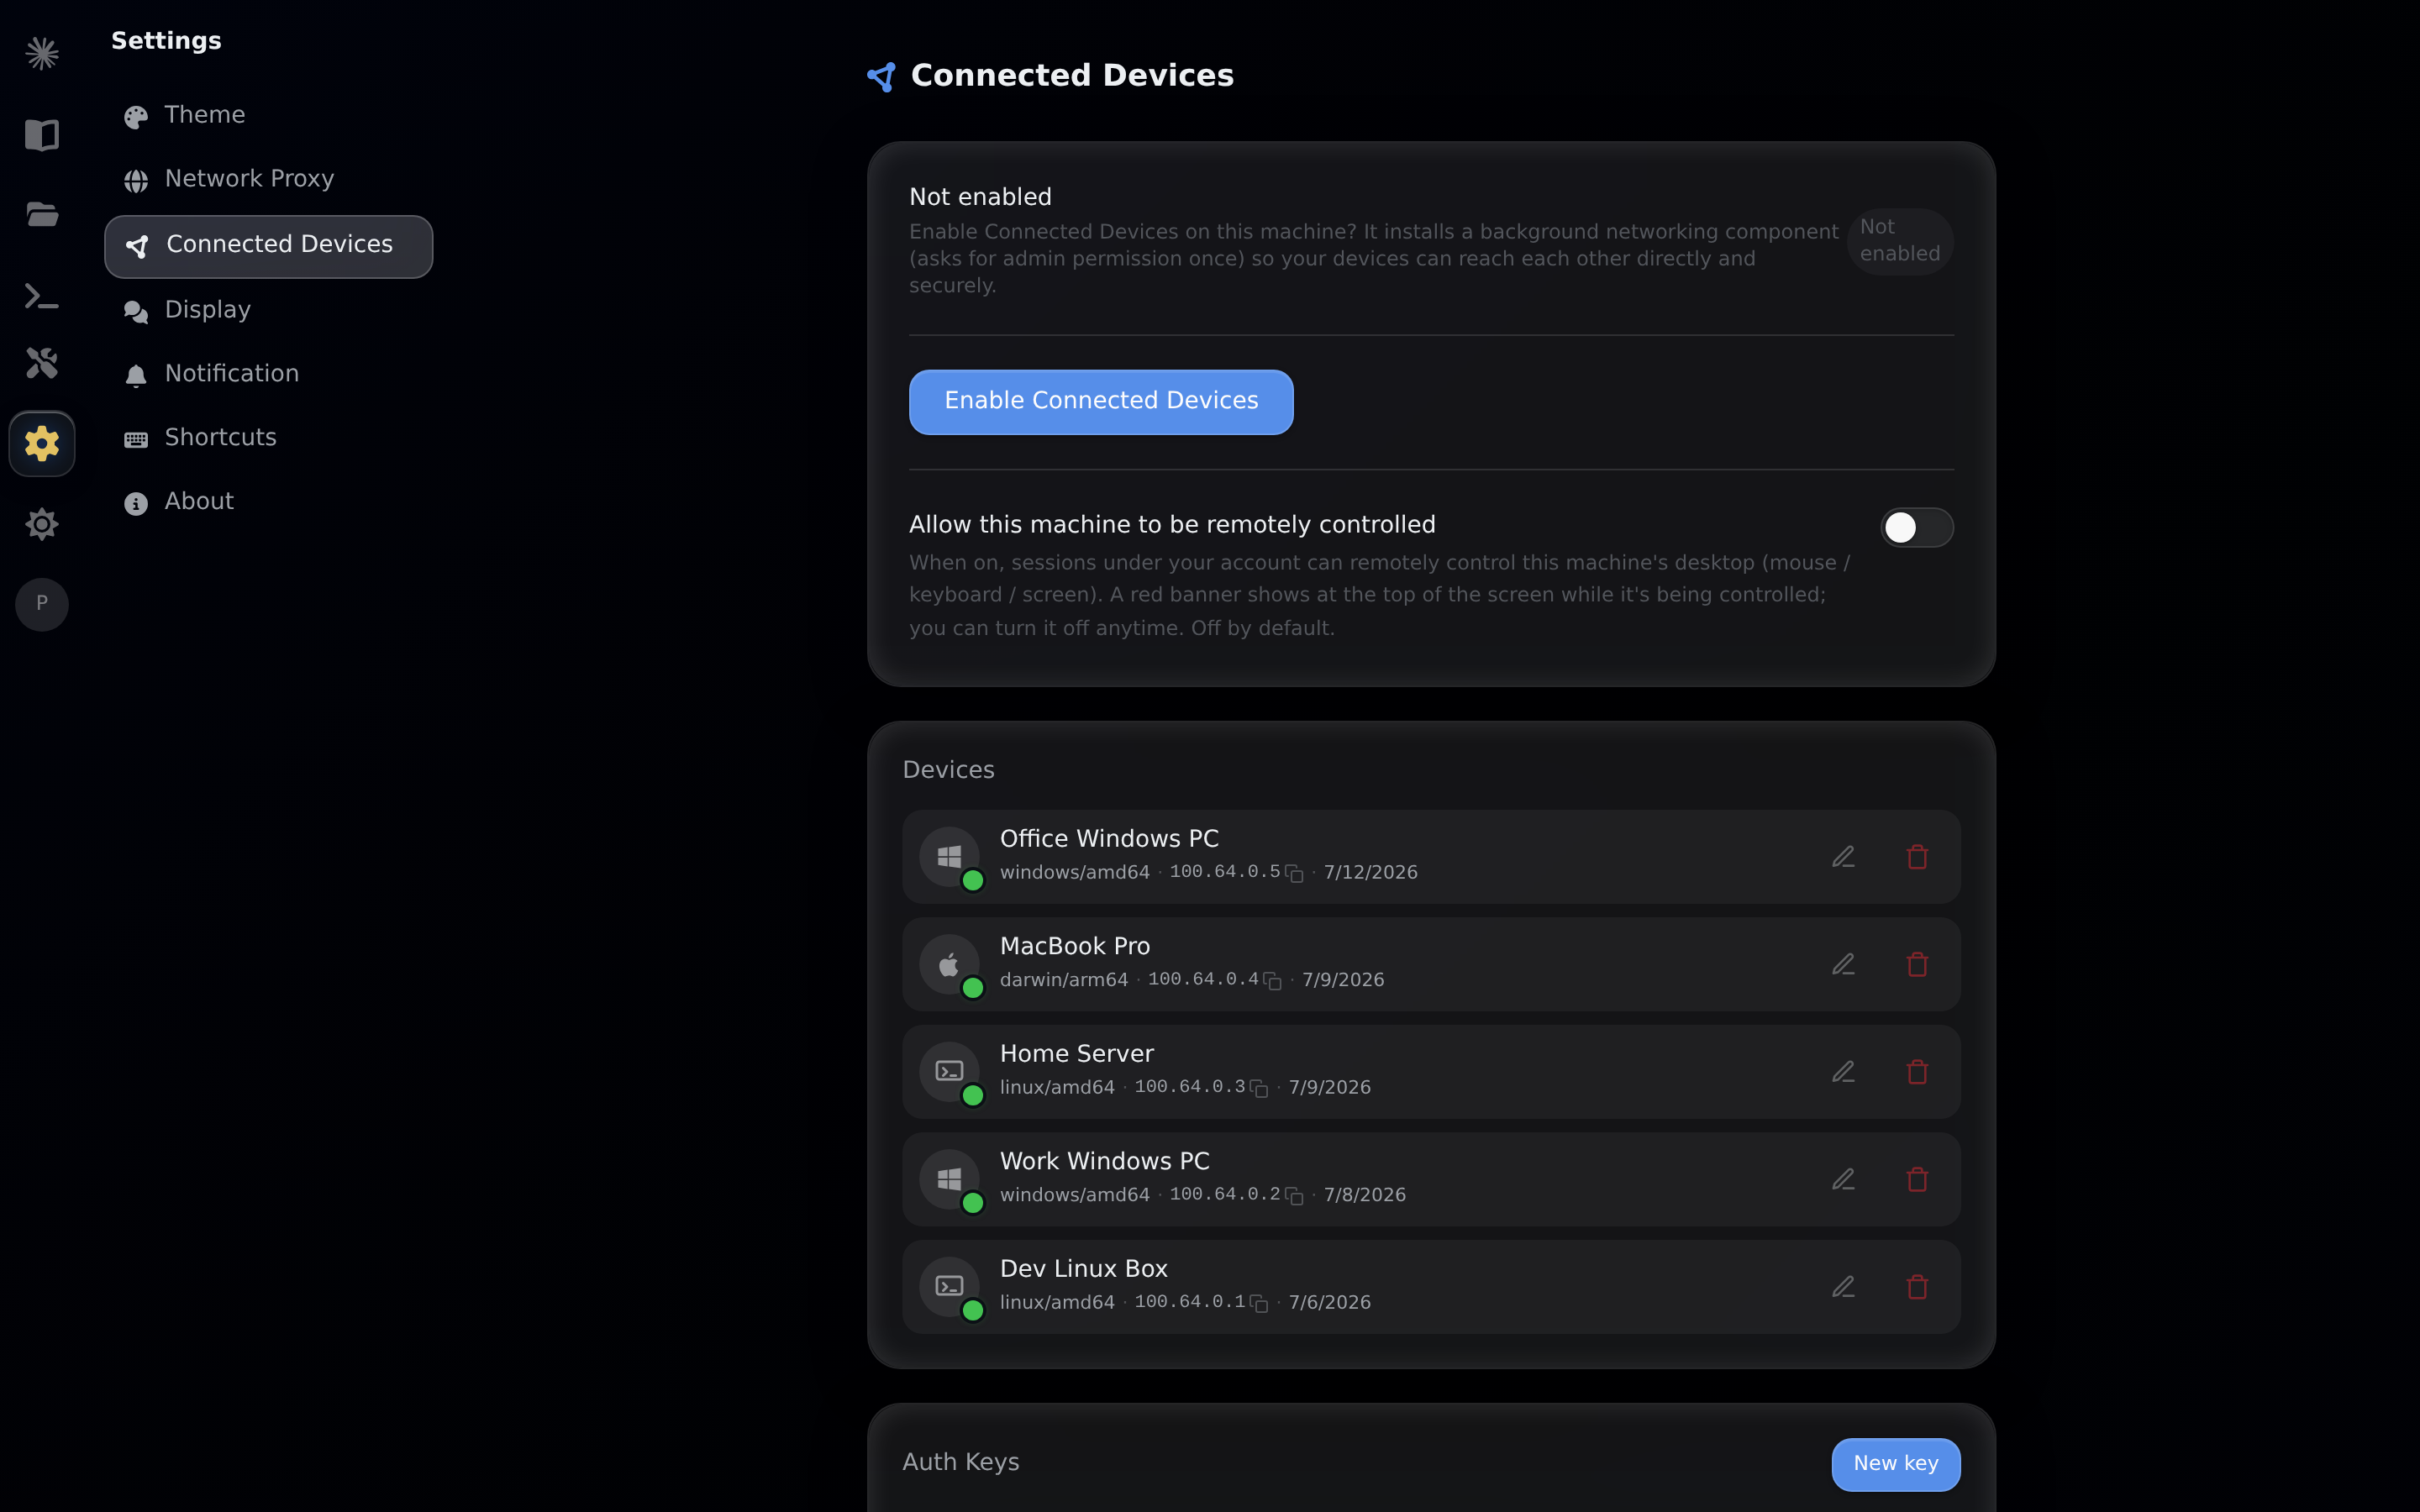Edit the Dev Linux Box device name
This screenshot has width=2420, height=1512.
(x=1843, y=1287)
